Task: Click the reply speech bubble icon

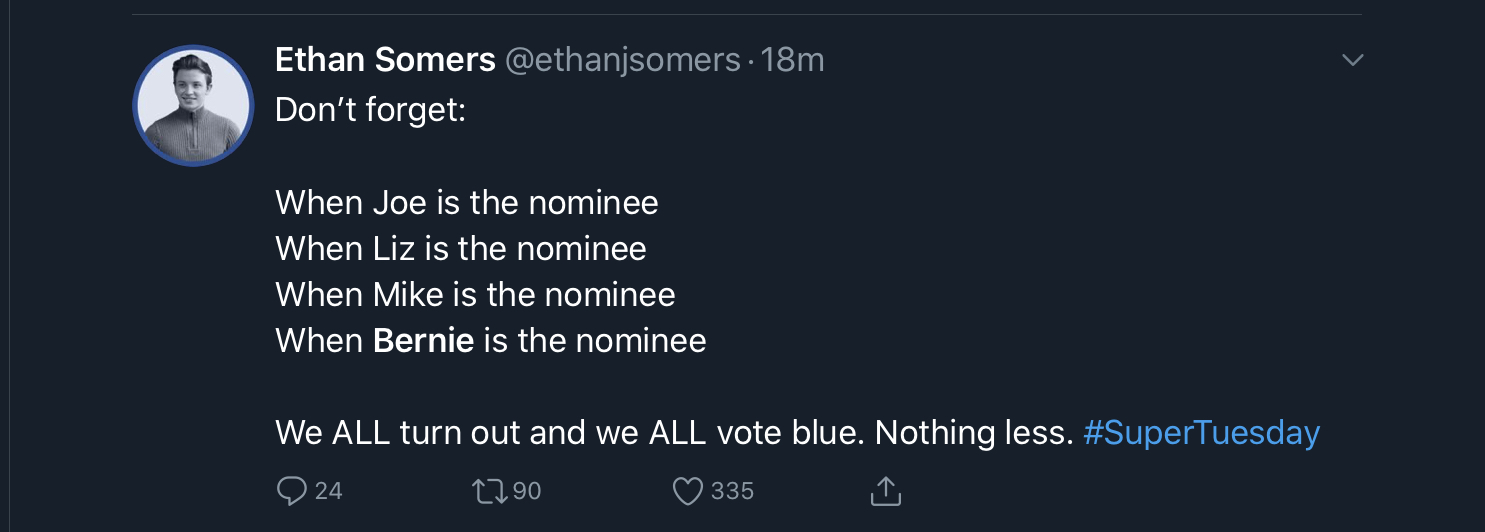Action: pyautogui.click(x=291, y=491)
